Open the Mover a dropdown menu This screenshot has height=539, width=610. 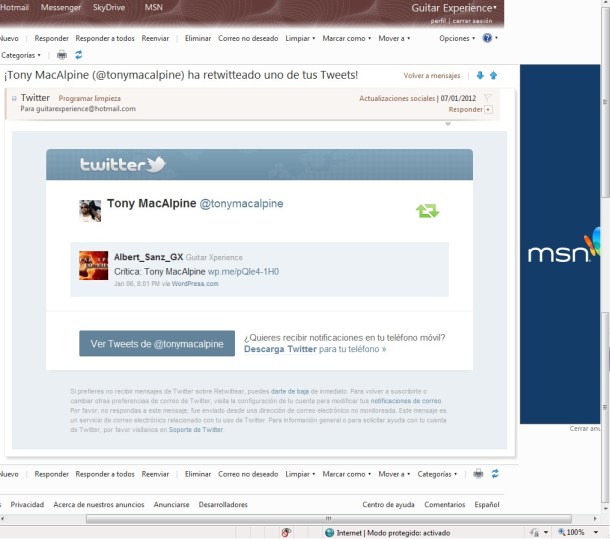393,38
